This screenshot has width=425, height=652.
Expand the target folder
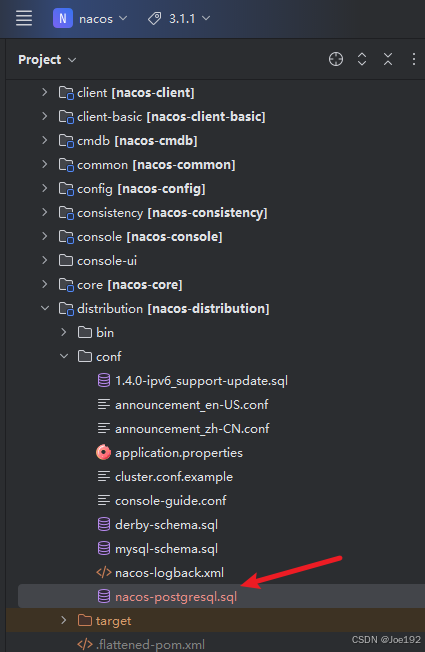click(x=64, y=620)
